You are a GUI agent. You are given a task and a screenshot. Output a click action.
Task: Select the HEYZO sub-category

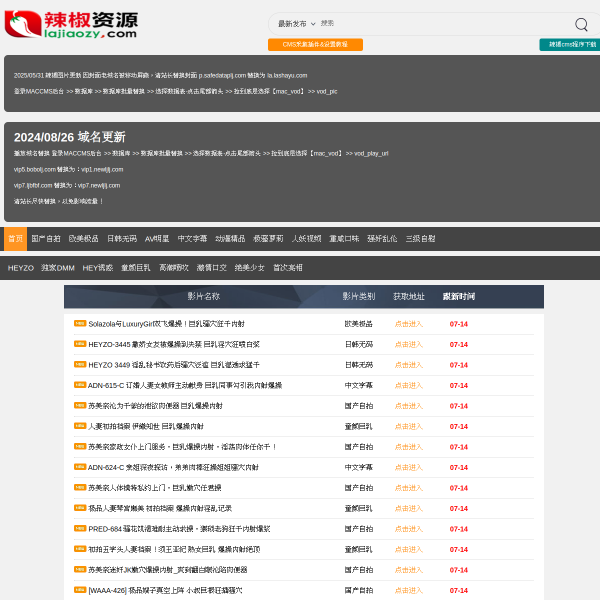[x=21, y=268]
